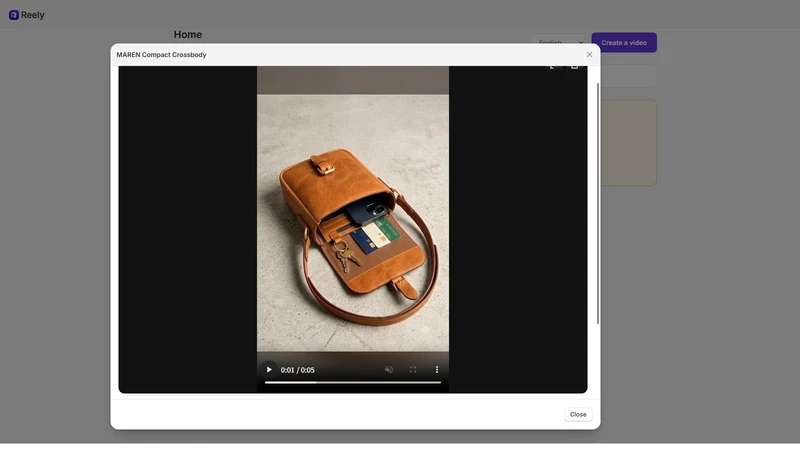Click the Close button in dialog footer
The image size is (800, 450).
(578, 414)
